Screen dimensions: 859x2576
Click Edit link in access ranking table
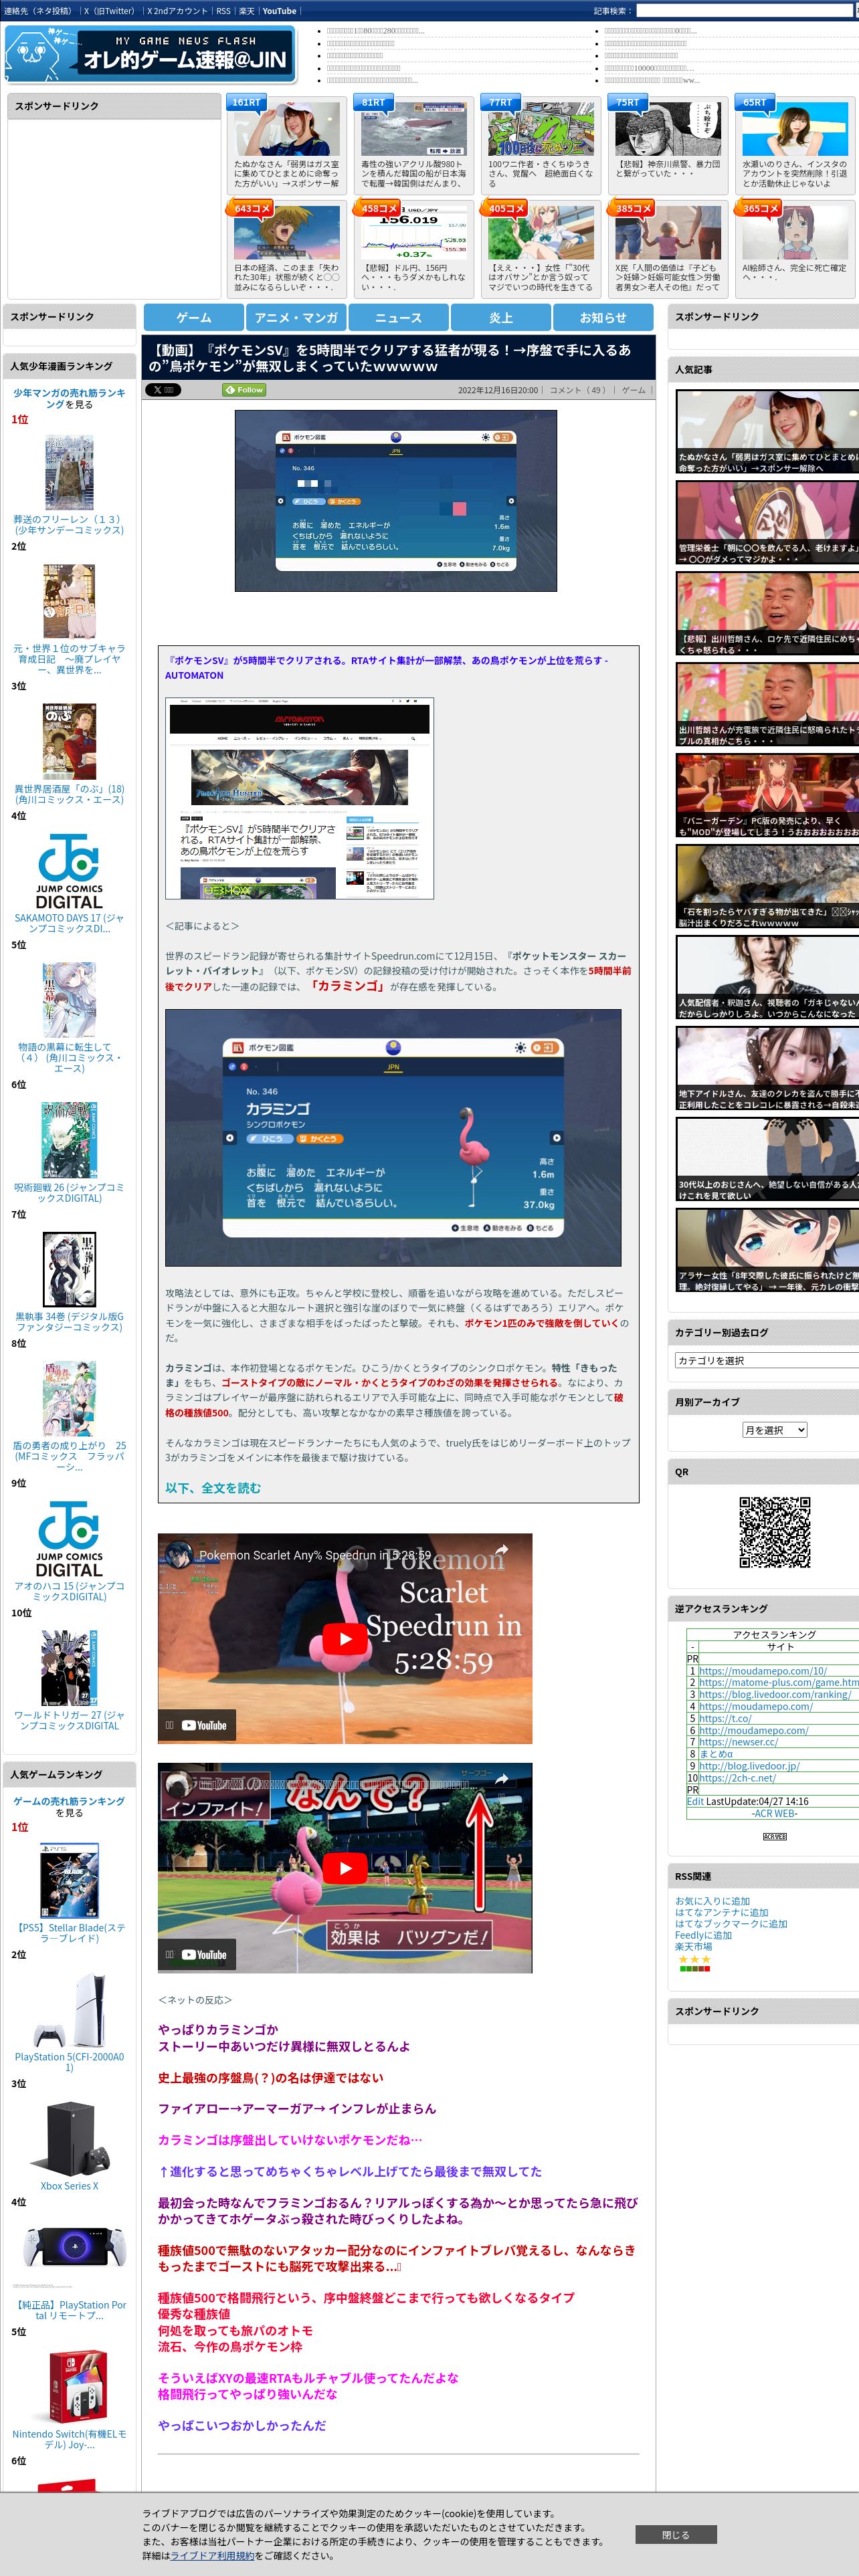[695, 1801]
